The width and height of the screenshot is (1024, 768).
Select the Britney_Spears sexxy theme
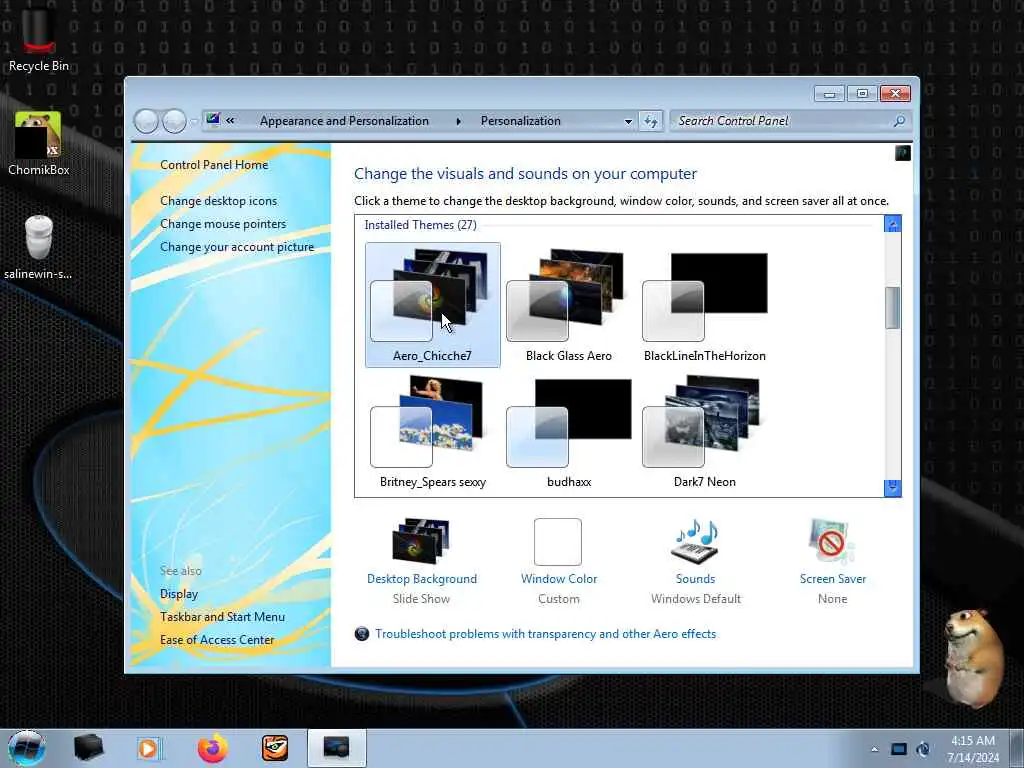(432, 431)
